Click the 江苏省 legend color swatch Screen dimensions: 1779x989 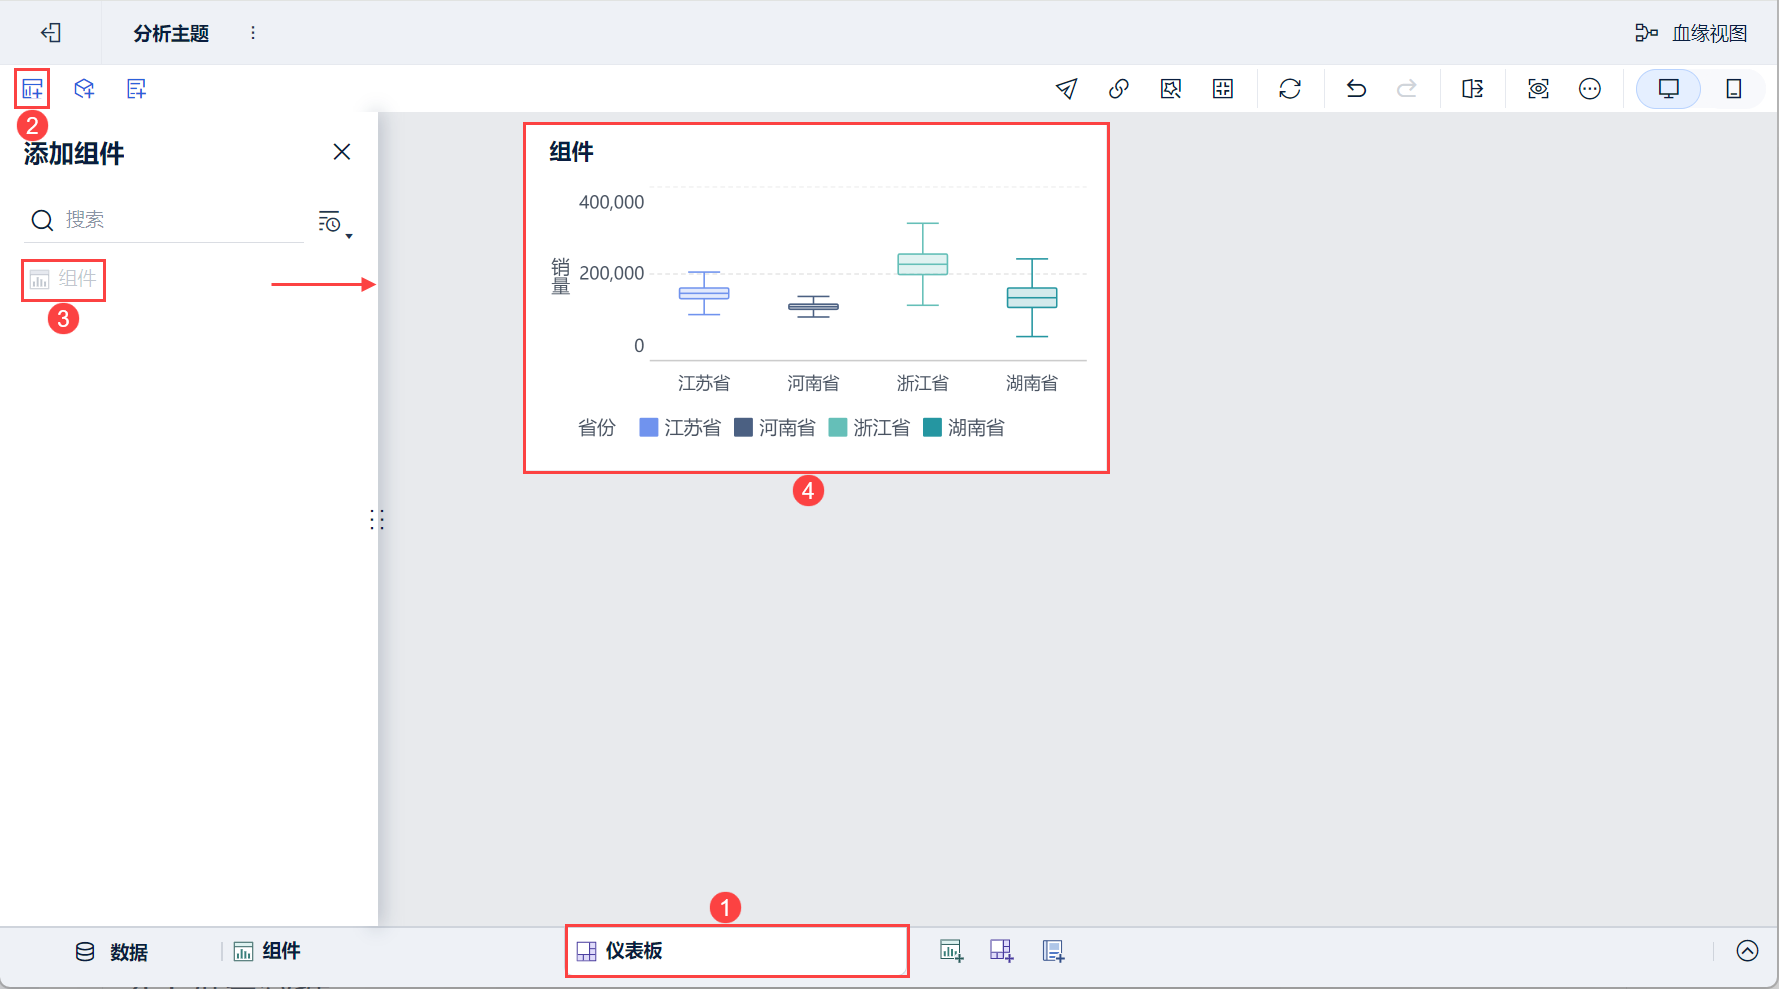[x=649, y=428]
